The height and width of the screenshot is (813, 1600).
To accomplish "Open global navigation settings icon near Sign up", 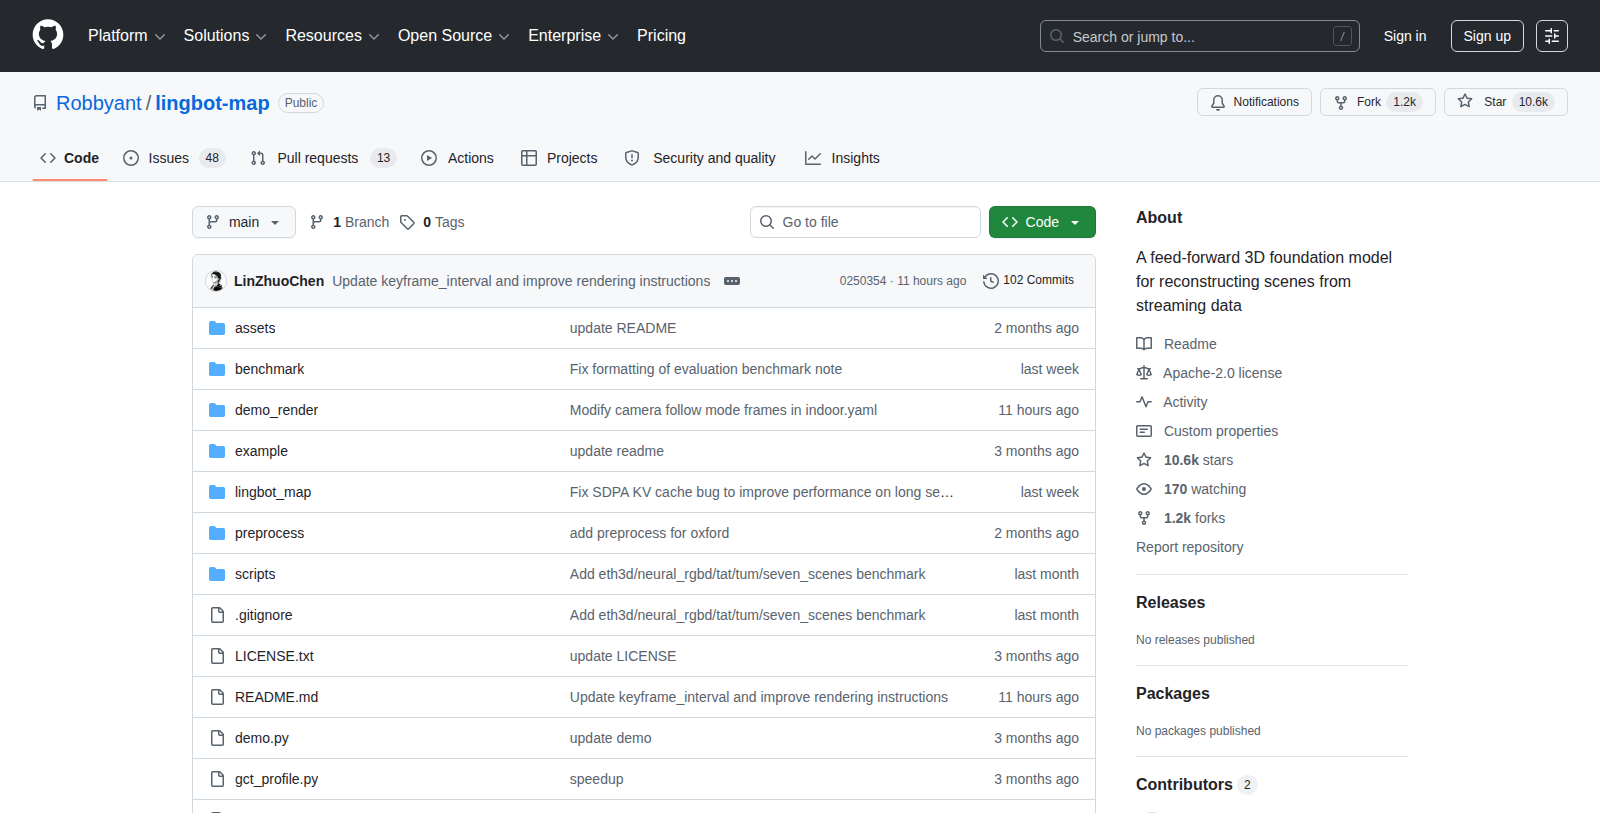I will pyautogui.click(x=1552, y=36).
